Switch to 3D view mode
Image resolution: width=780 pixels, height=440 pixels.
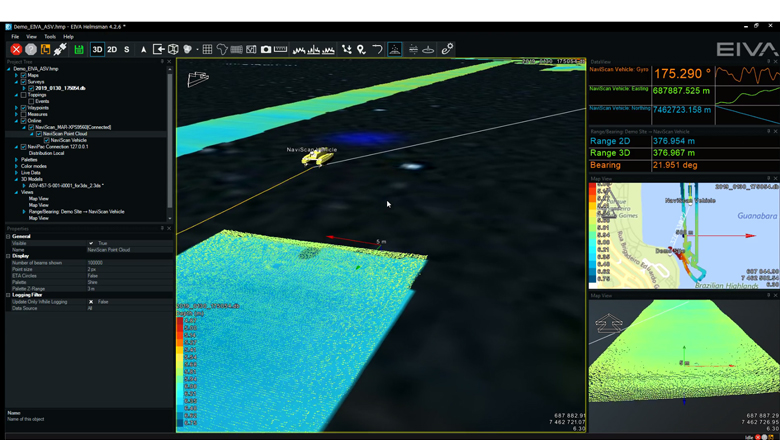tap(97, 49)
